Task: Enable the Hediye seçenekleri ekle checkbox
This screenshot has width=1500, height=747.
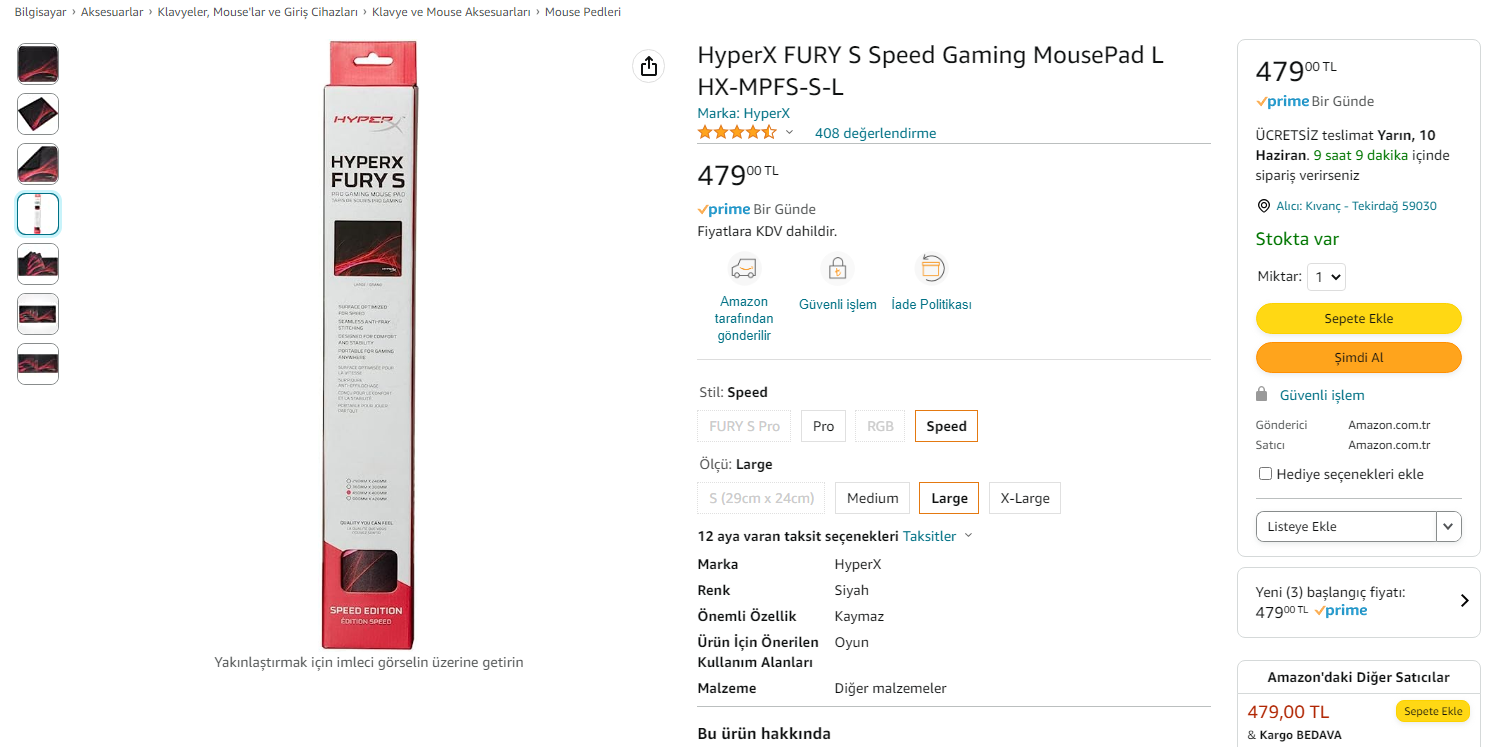Action: click(1265, 474)
